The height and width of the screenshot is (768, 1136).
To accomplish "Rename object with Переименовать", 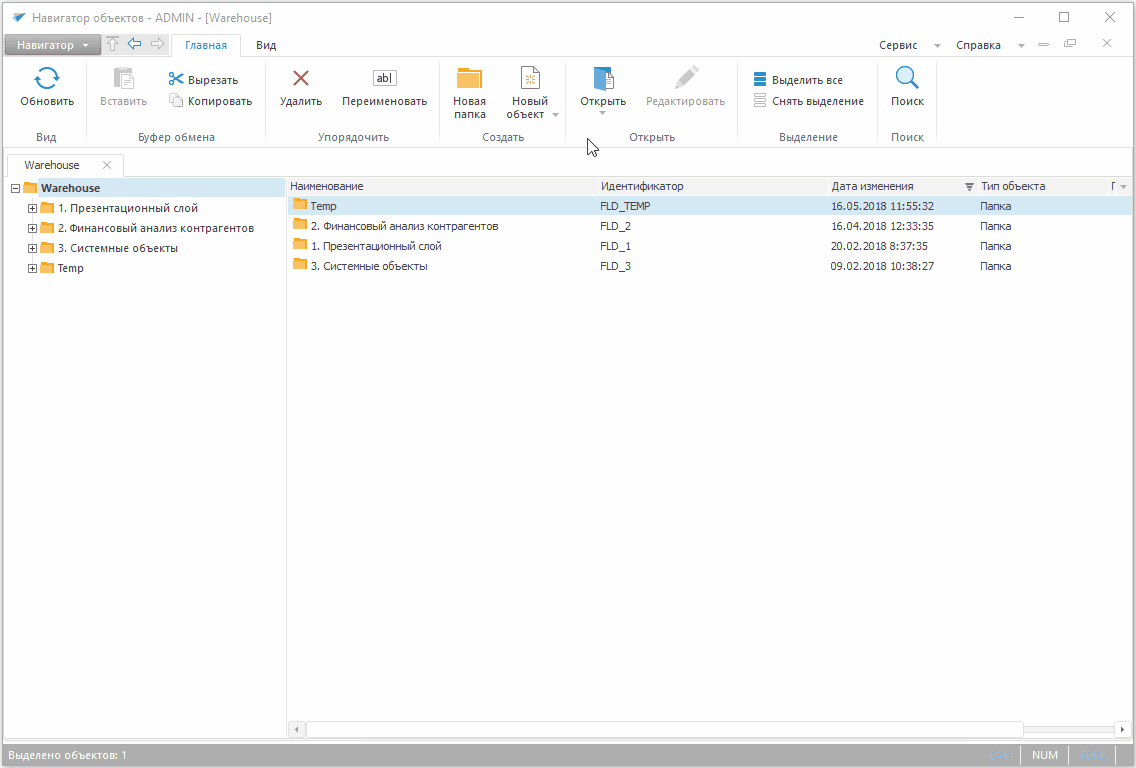I will (384, 88).
